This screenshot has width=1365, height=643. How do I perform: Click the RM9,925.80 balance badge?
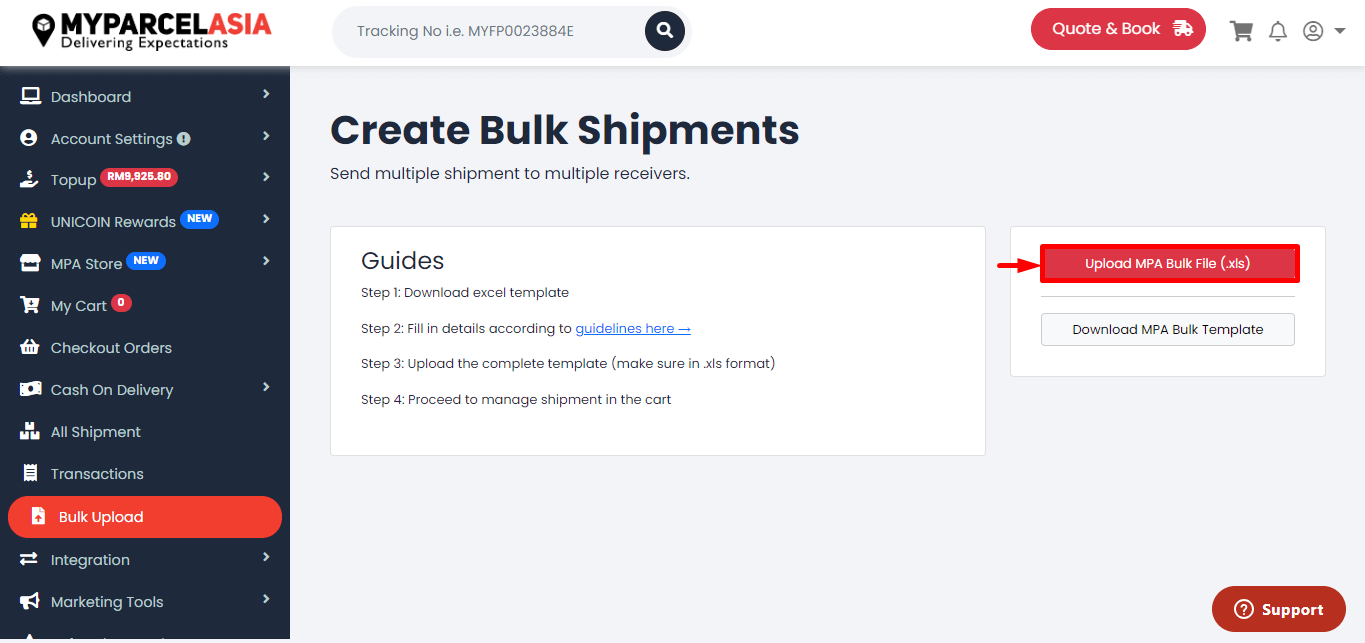tap(139, 177)
